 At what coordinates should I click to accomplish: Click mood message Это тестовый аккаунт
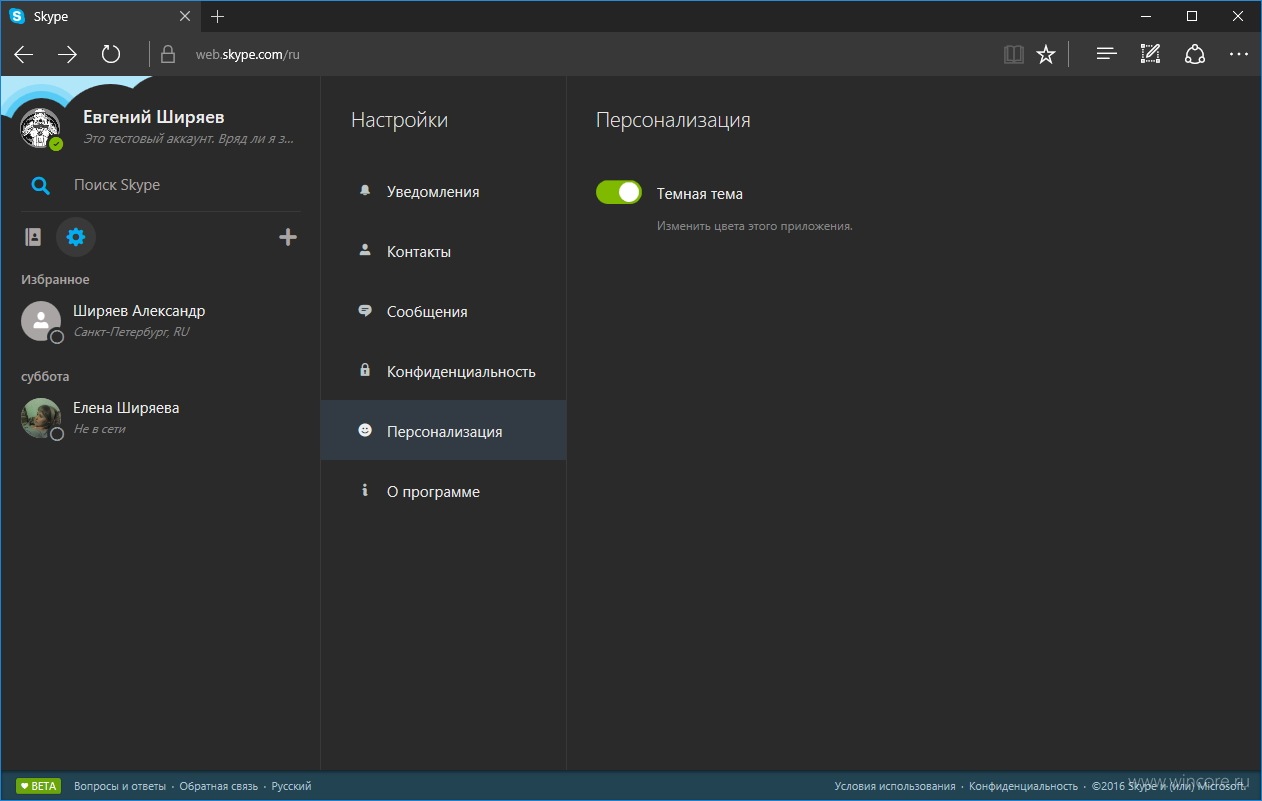pyautogui.click(x=188, y=139)
